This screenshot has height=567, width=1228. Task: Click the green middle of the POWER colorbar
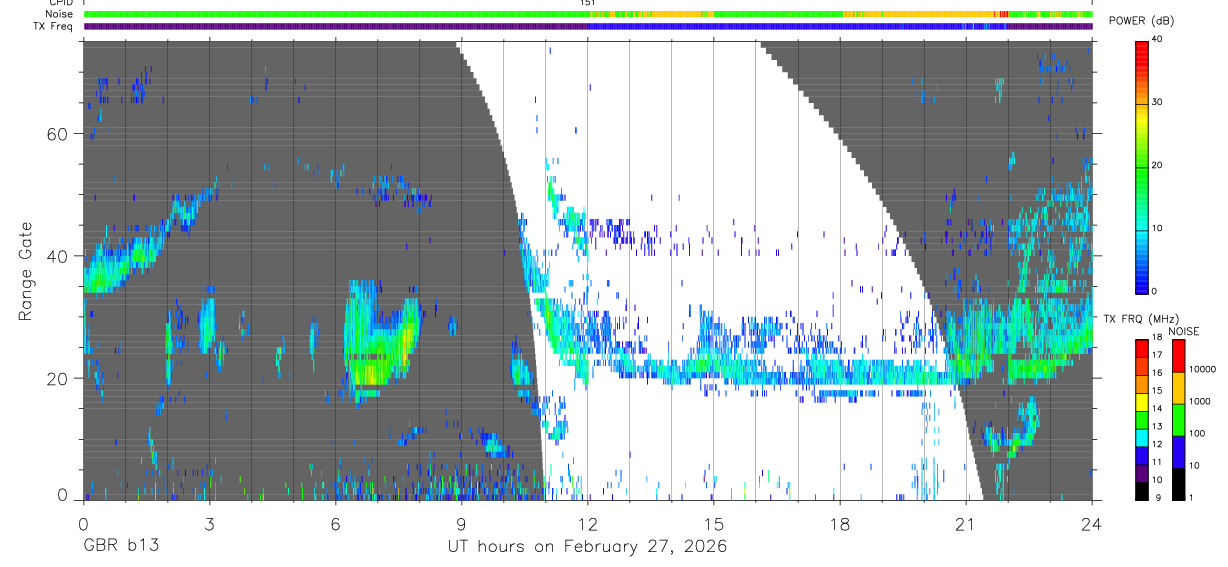coord(1142,166)
